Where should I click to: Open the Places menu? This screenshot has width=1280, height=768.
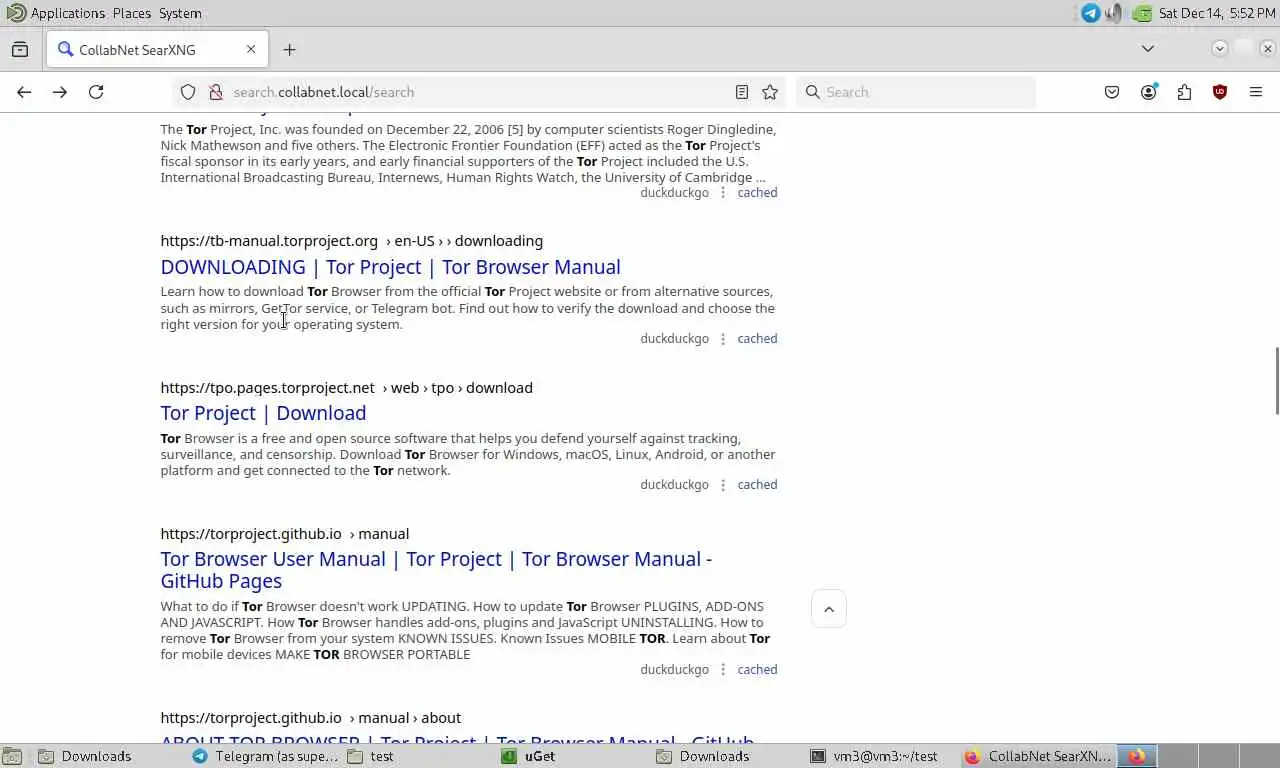coord(131,13)
